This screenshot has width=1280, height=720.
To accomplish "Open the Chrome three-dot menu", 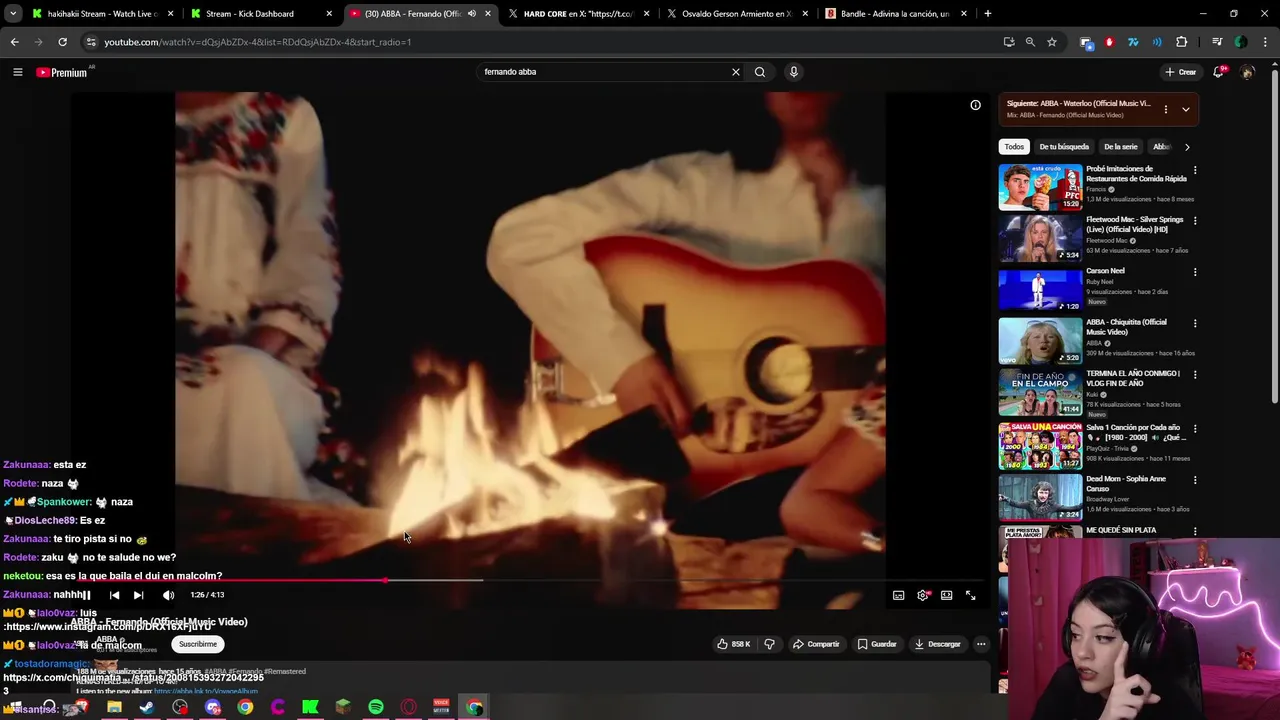I will [1264, 42].
